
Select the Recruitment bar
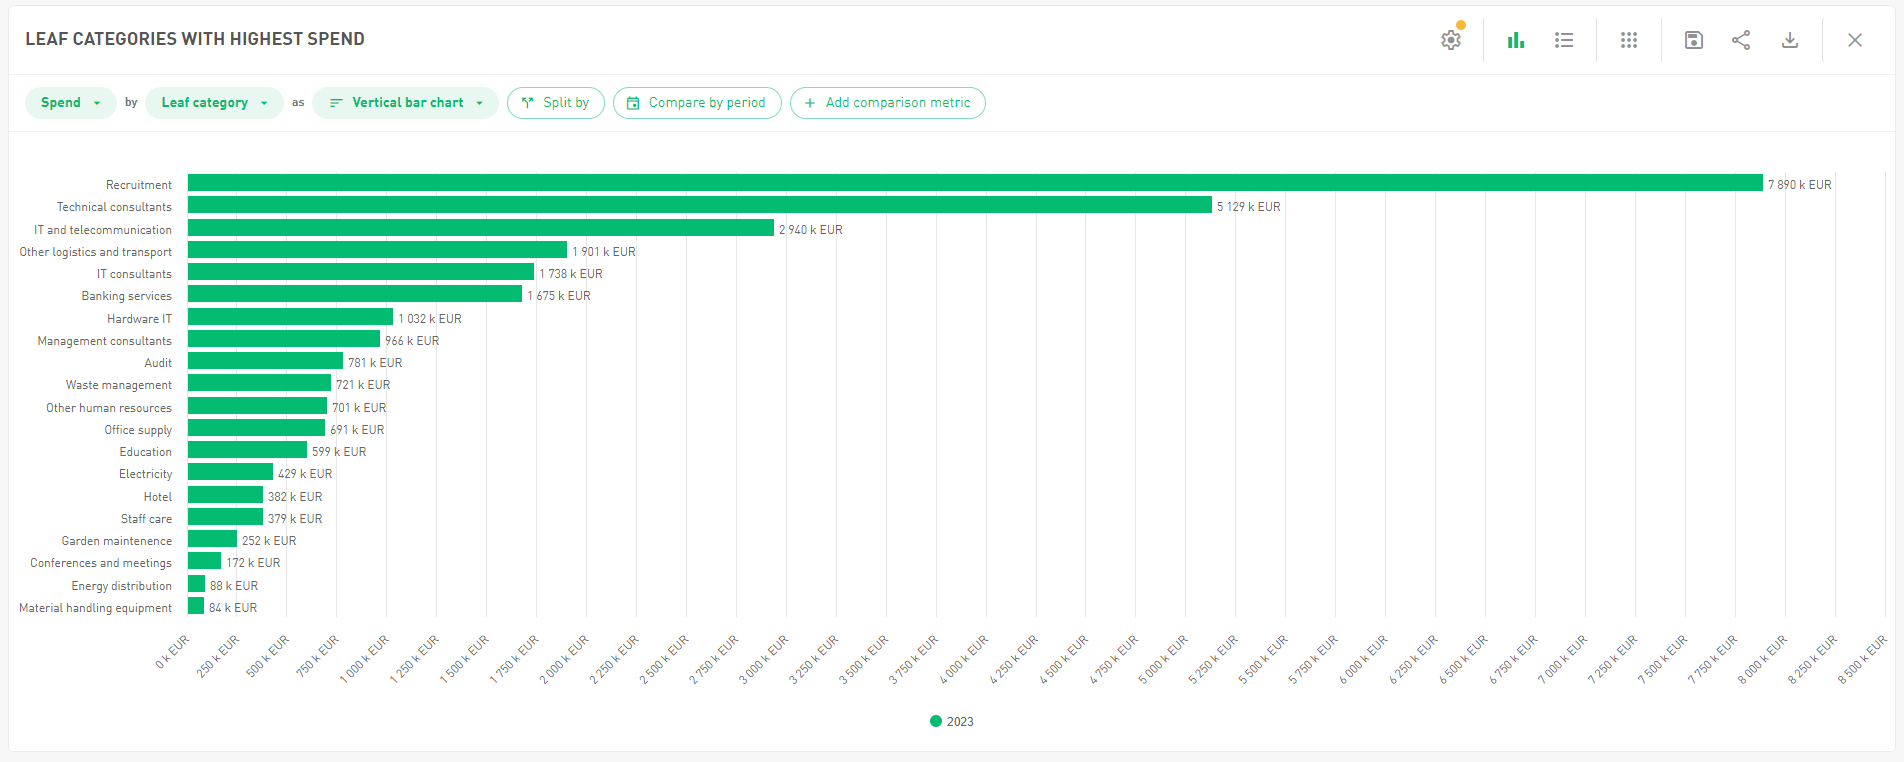(974, 183)
